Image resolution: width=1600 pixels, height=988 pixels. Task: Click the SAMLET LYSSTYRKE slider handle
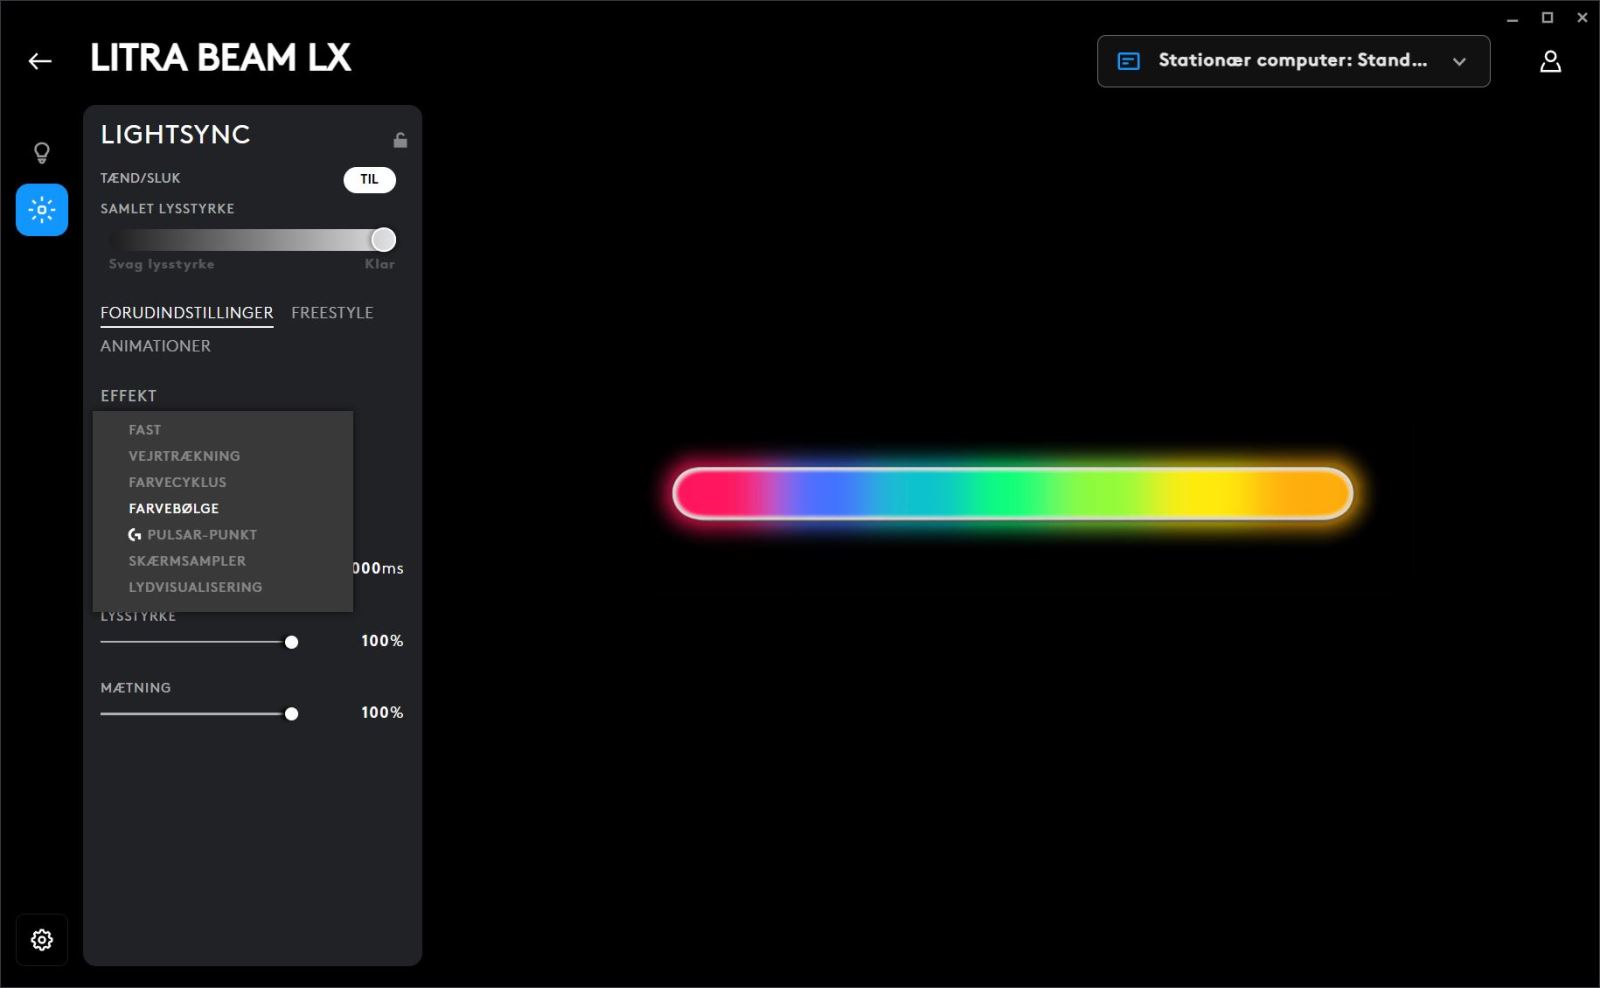(x=383, y=240)
